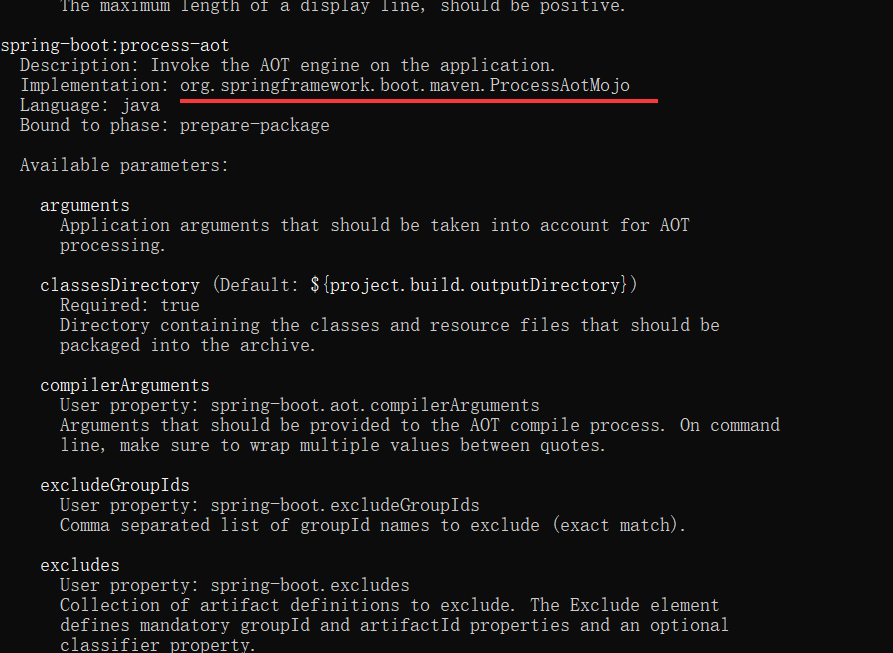Click the 'Bound to phase: prepare-package' line
The height and width of the screenshot is (653, 893).
click(x=175, y=125)
